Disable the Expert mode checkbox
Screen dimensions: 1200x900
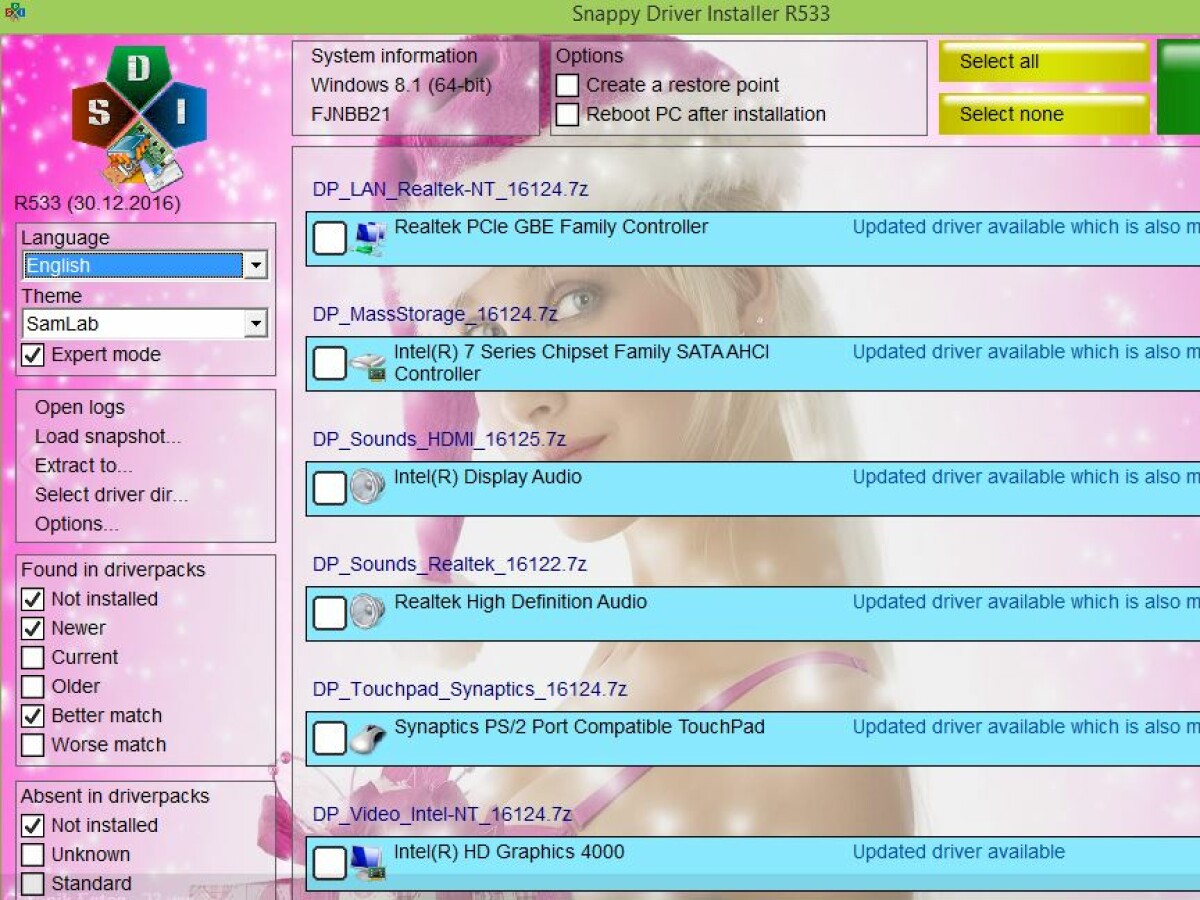pos(34,355)
